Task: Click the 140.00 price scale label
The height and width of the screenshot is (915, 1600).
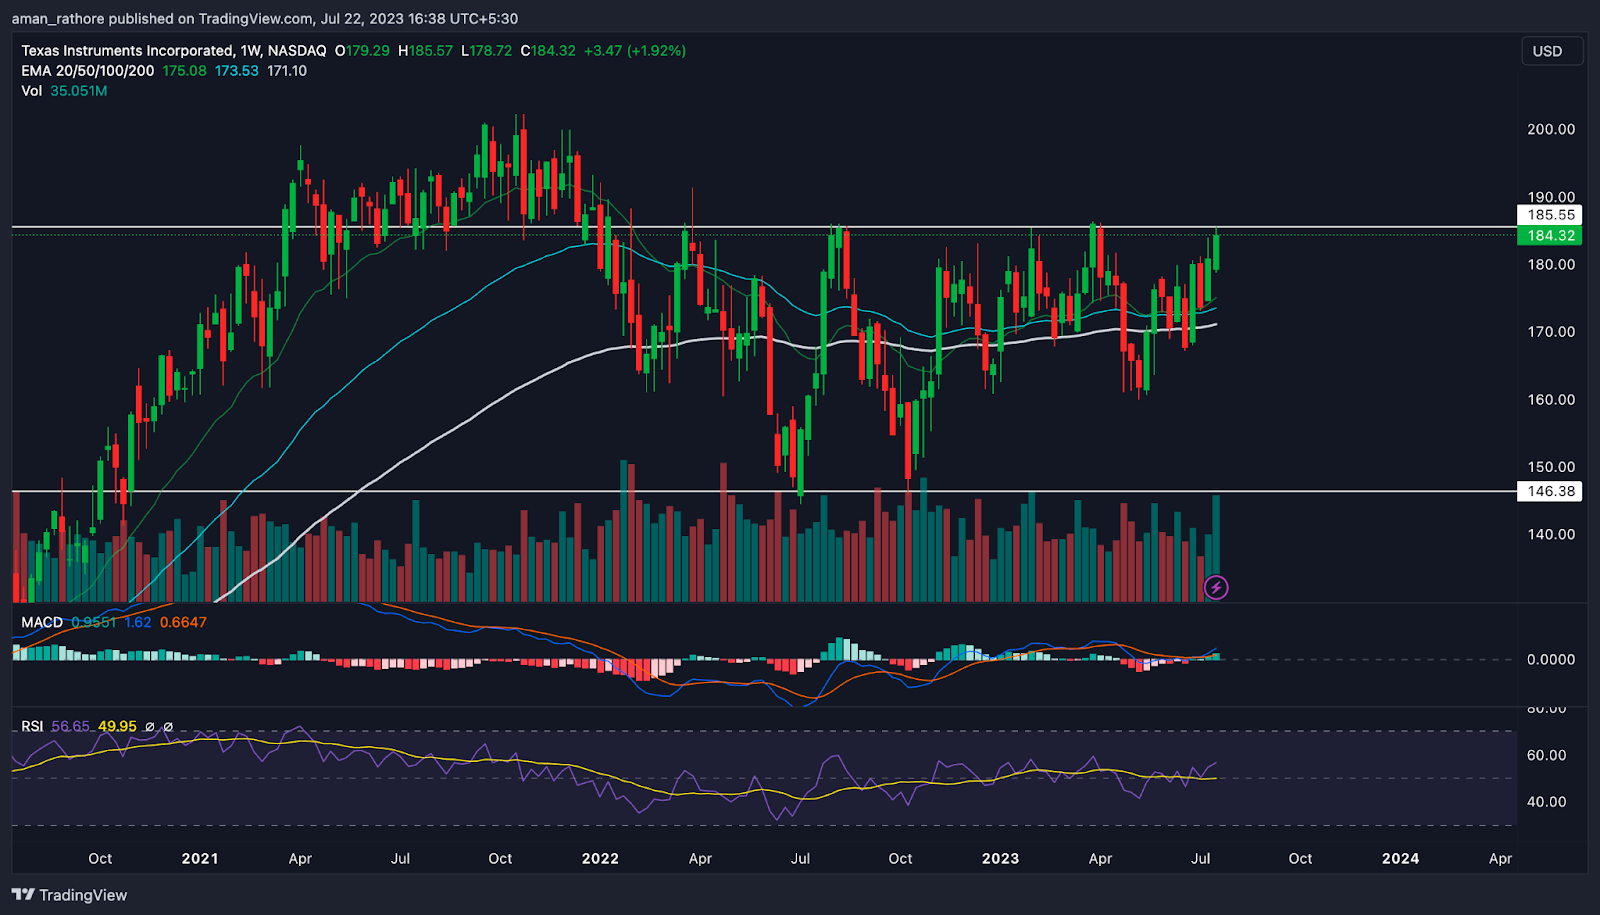Action: pos(1551,534)
